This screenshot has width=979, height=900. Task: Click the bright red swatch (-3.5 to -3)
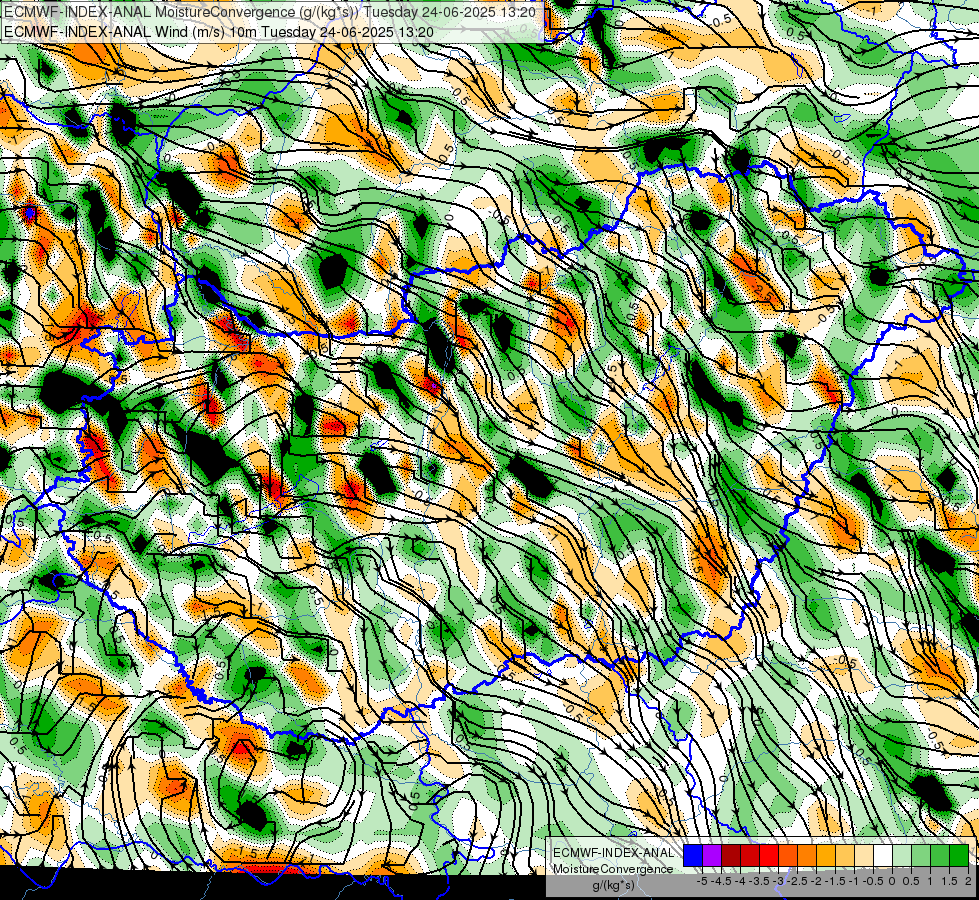769,855
